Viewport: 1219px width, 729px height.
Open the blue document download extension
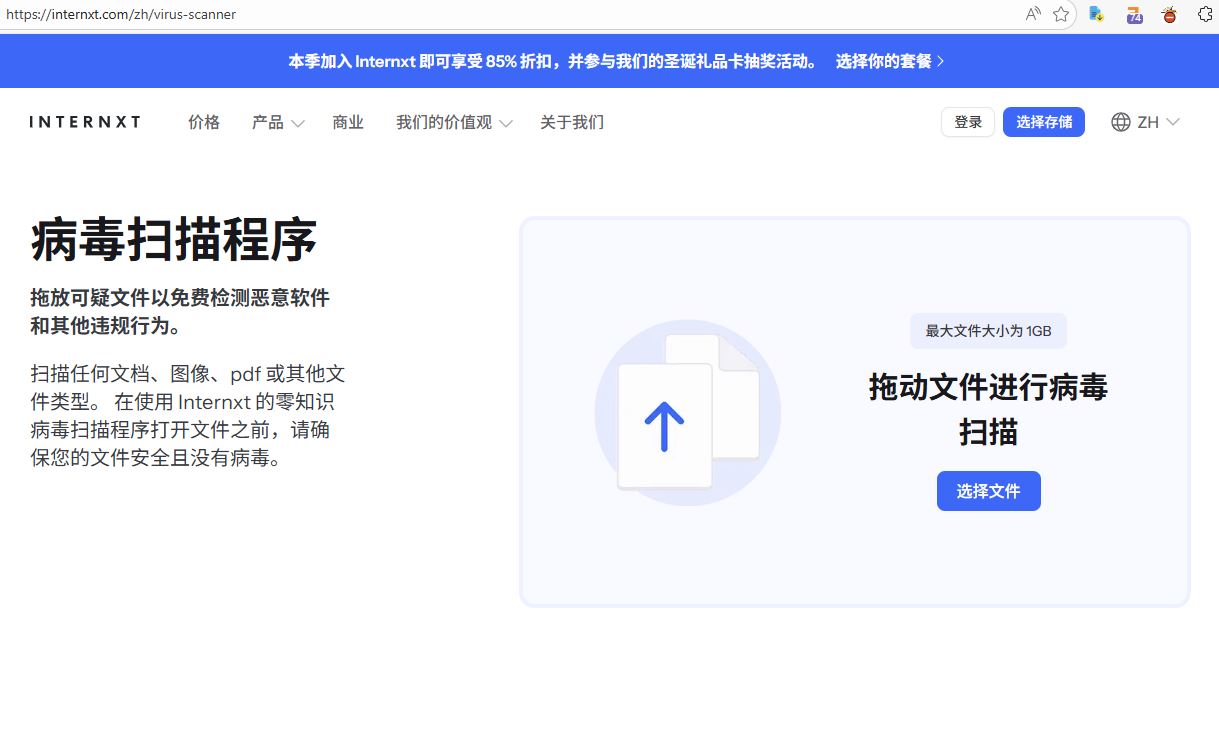point(1097,14)
